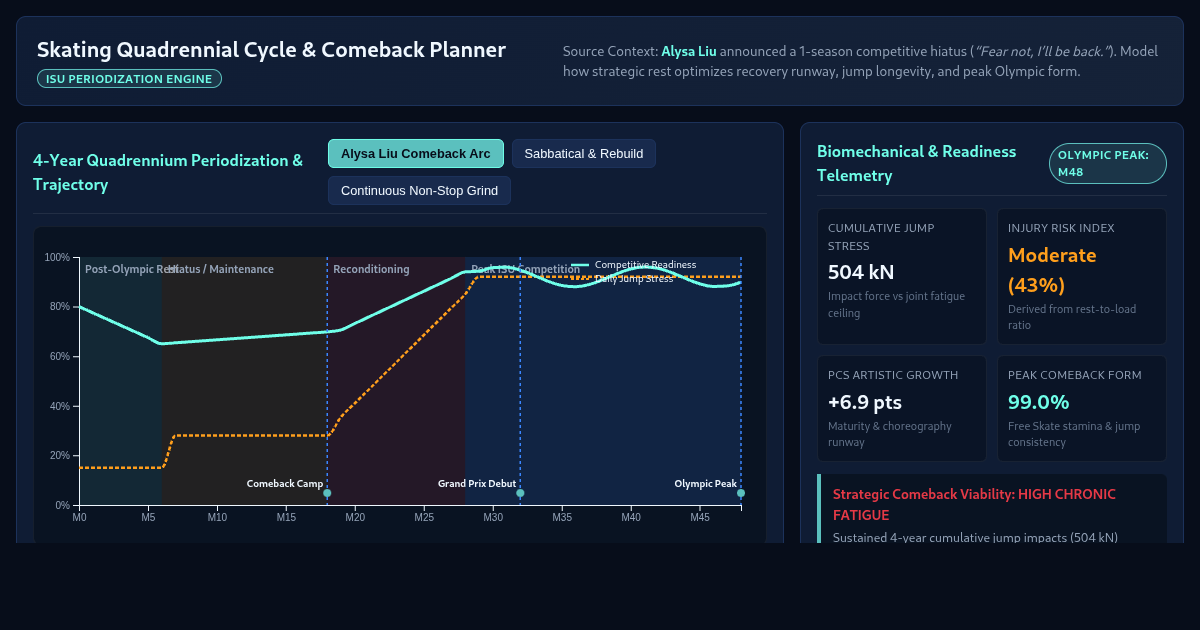Click the Skating Quadrennial Cycle page title
The height and width of the screenshot is (630, 1200).
271,50
